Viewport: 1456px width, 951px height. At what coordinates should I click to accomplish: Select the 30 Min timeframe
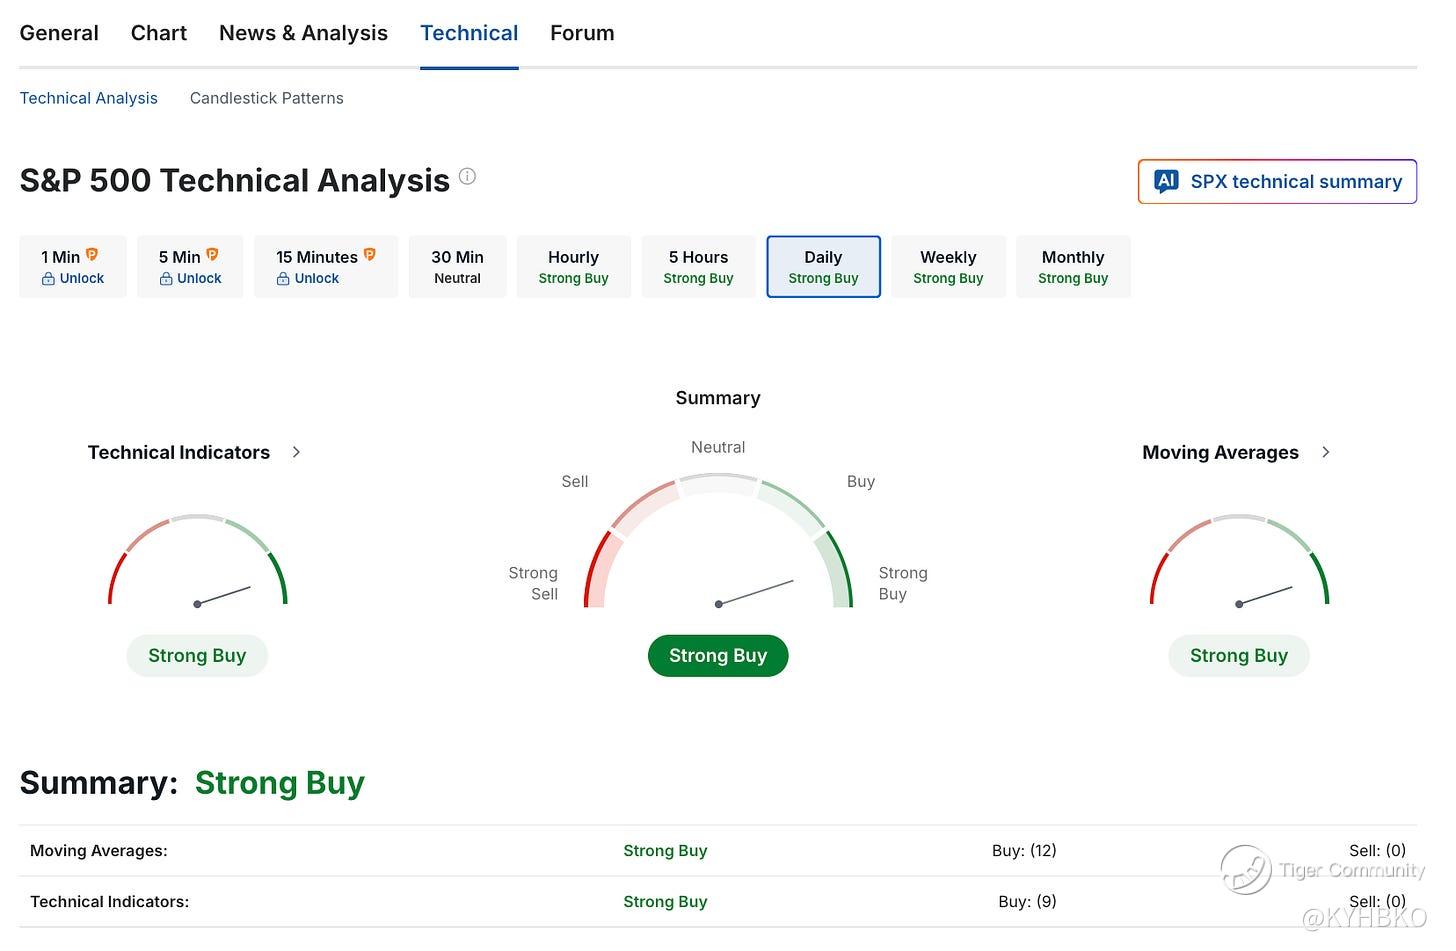(x=457, y=267)
